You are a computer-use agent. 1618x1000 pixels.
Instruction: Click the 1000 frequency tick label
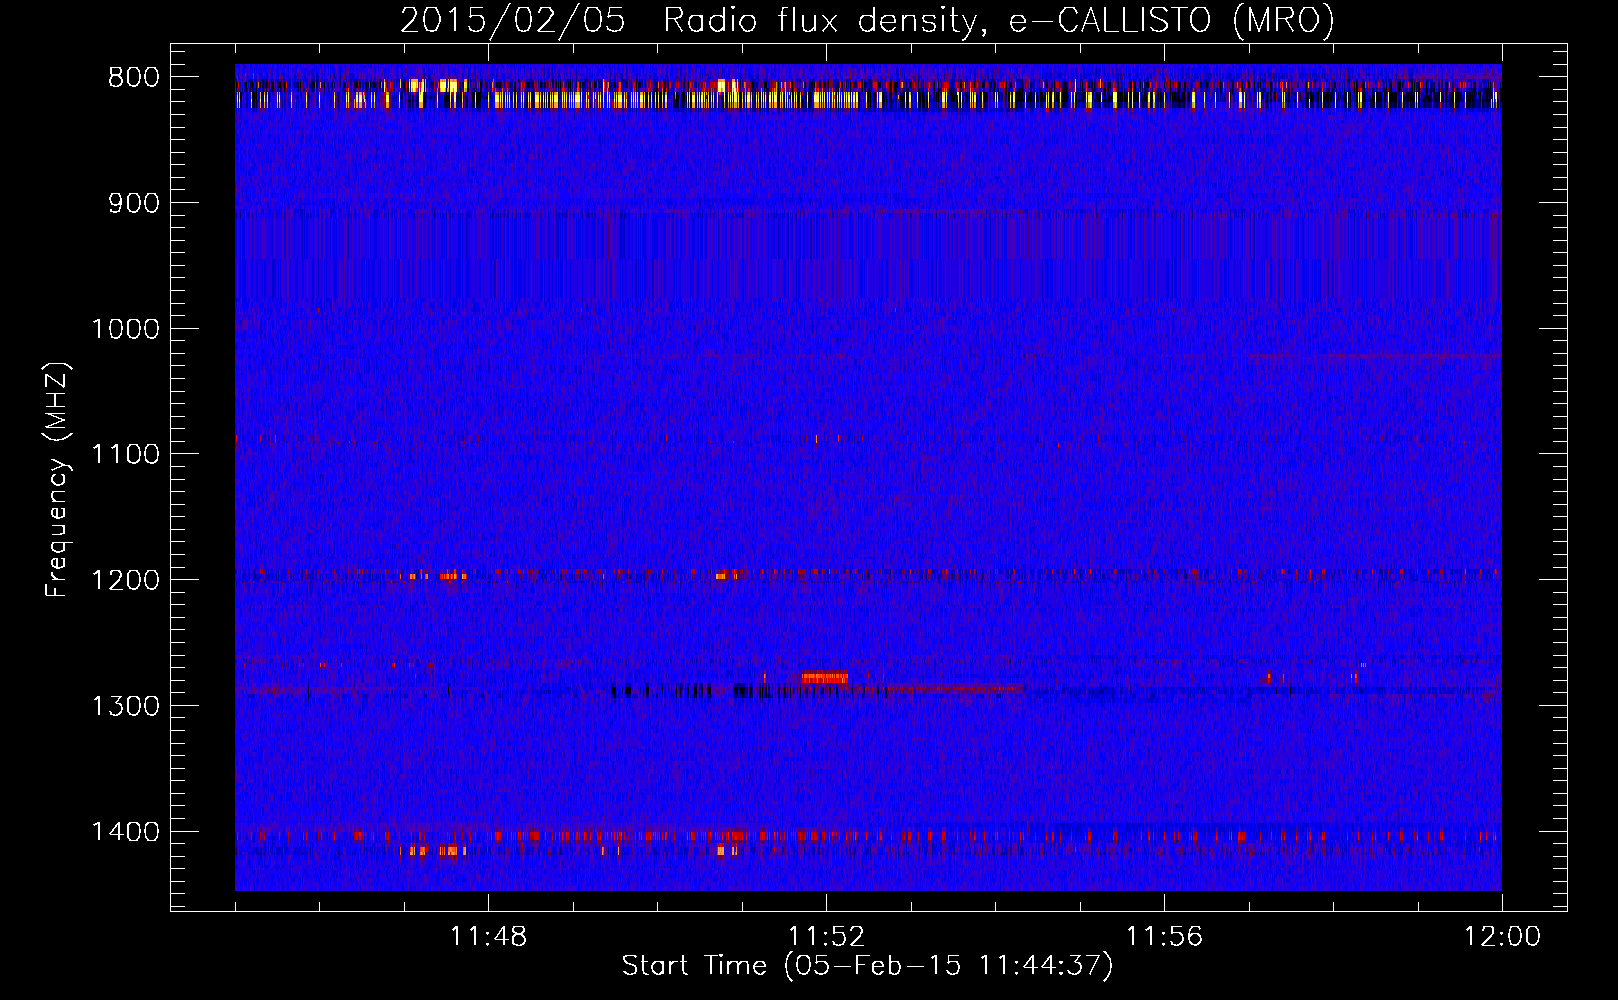coord(125,329)
